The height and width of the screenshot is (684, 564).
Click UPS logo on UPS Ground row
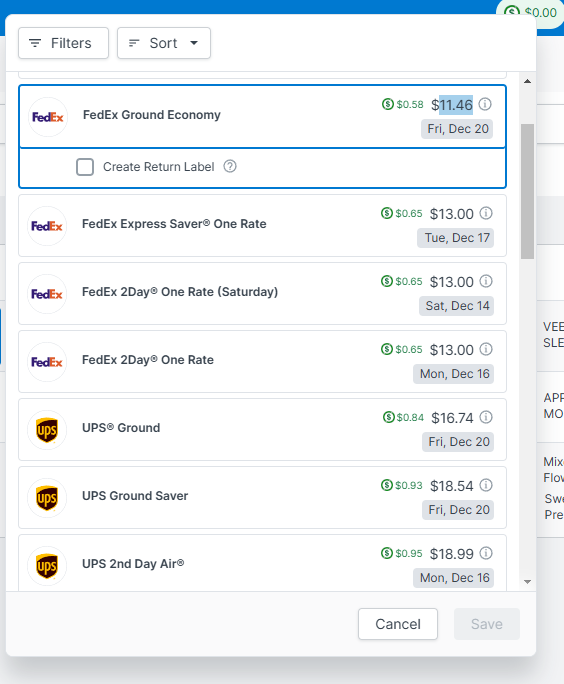click(x=47, y=430)
